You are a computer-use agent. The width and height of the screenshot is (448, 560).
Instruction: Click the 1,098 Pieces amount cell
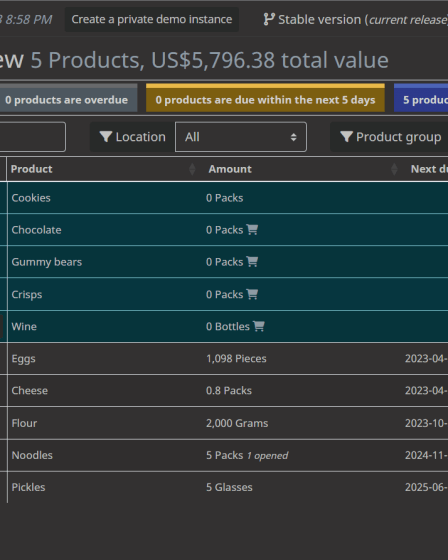click(236, 359)
